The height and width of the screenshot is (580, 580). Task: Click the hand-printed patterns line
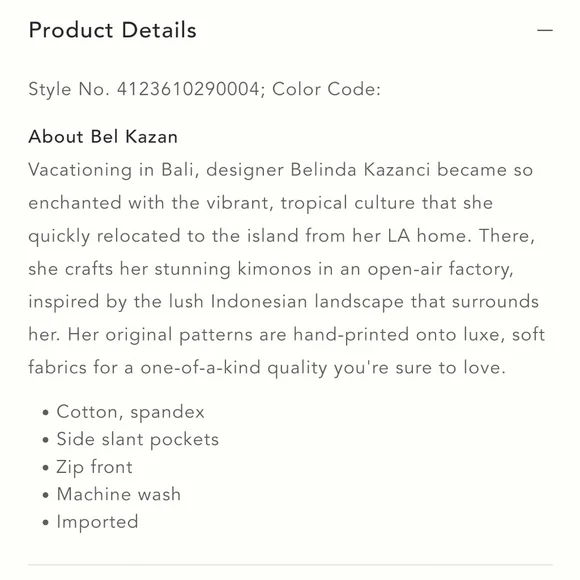tap(287, 335)
